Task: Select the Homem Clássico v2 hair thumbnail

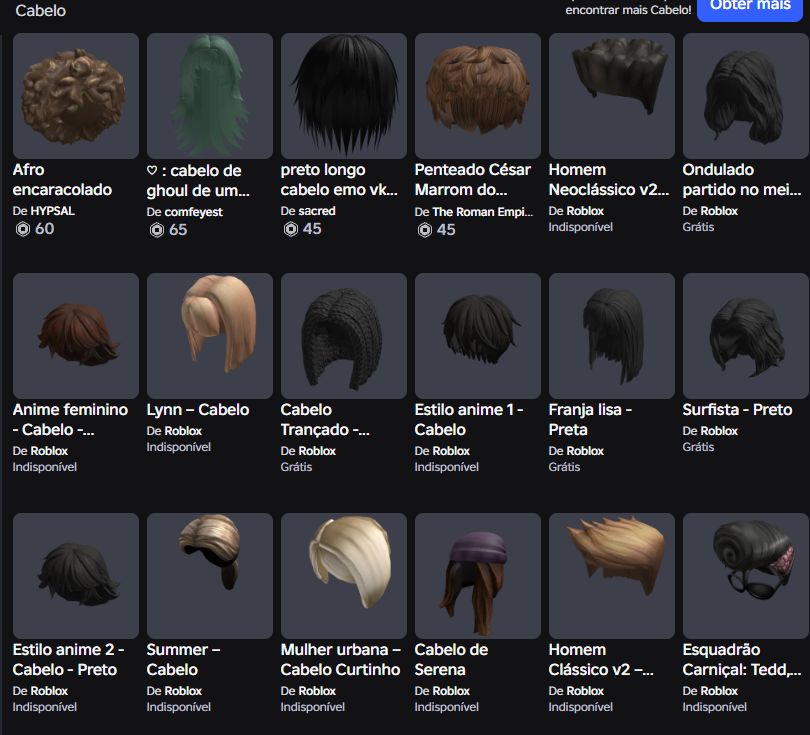Action: click(612, 576)
